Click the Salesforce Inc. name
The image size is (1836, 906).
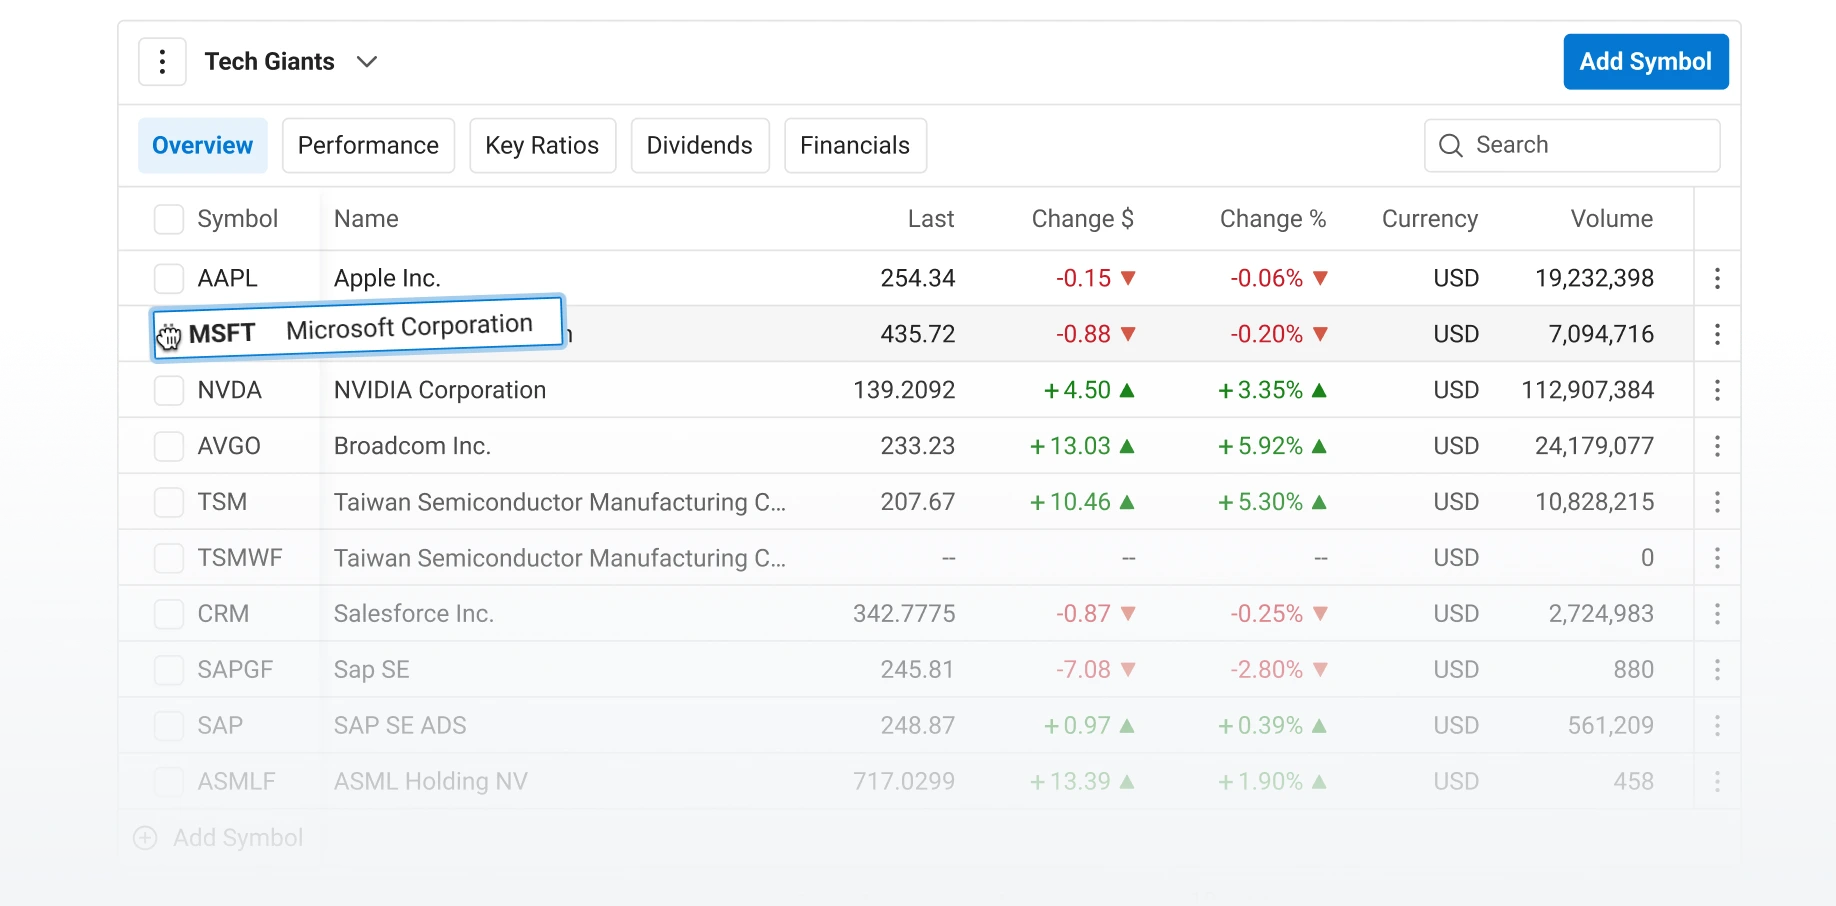pos(414,614)
